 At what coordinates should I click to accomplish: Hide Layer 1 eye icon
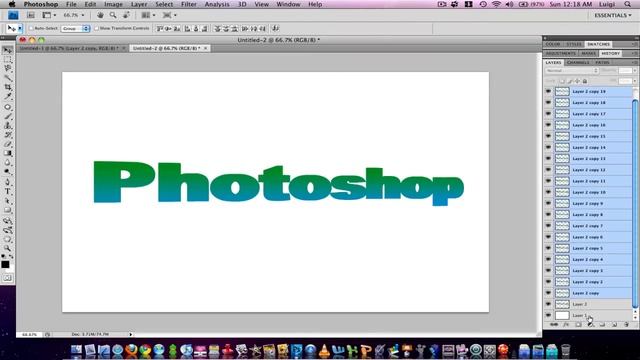click(548, 315)
